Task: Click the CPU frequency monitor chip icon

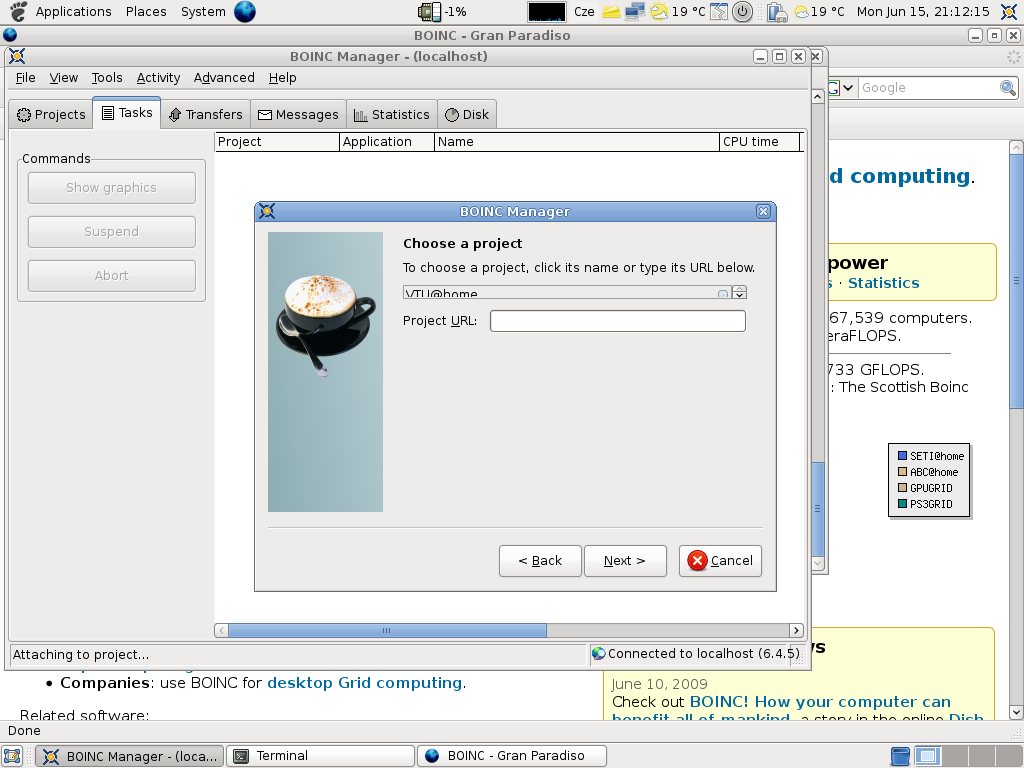Action: coord(429,12)
